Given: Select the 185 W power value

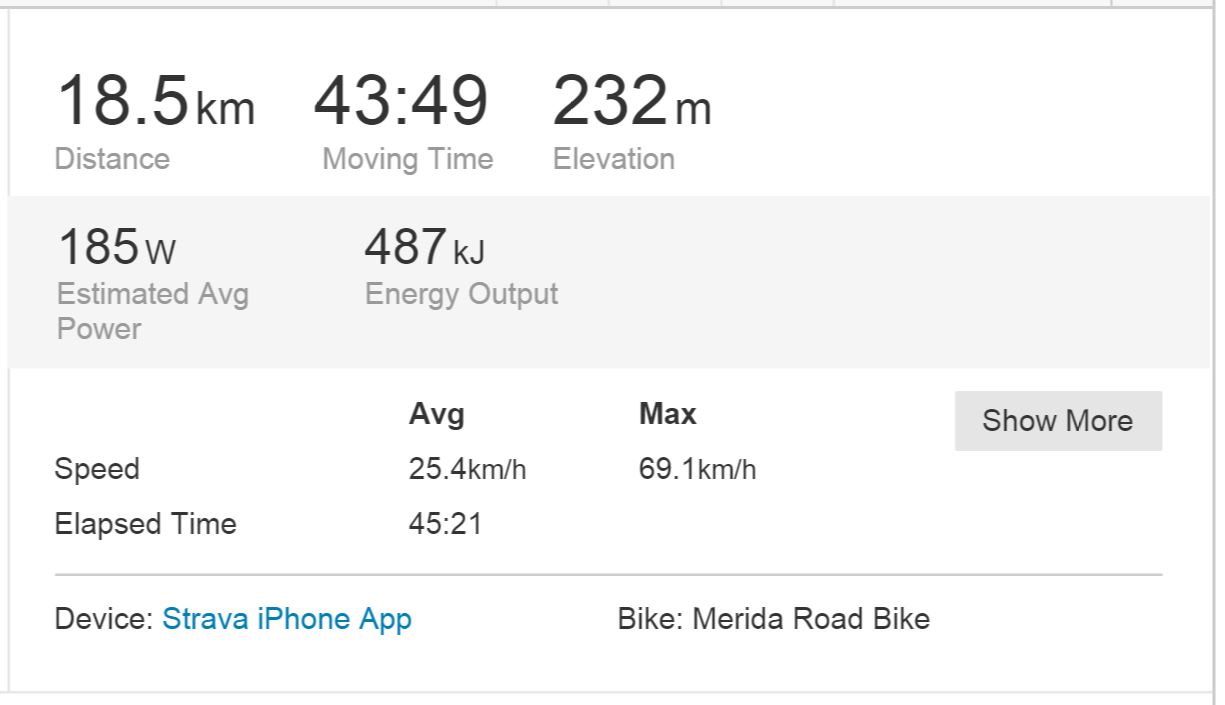Looking at the screenshot, I should point(116,247).
